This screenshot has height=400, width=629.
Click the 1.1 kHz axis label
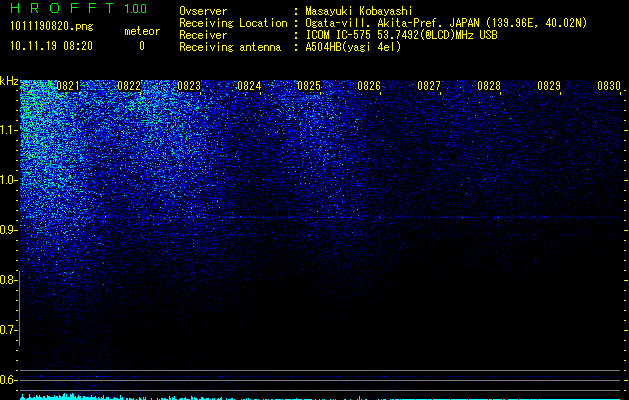7,130
